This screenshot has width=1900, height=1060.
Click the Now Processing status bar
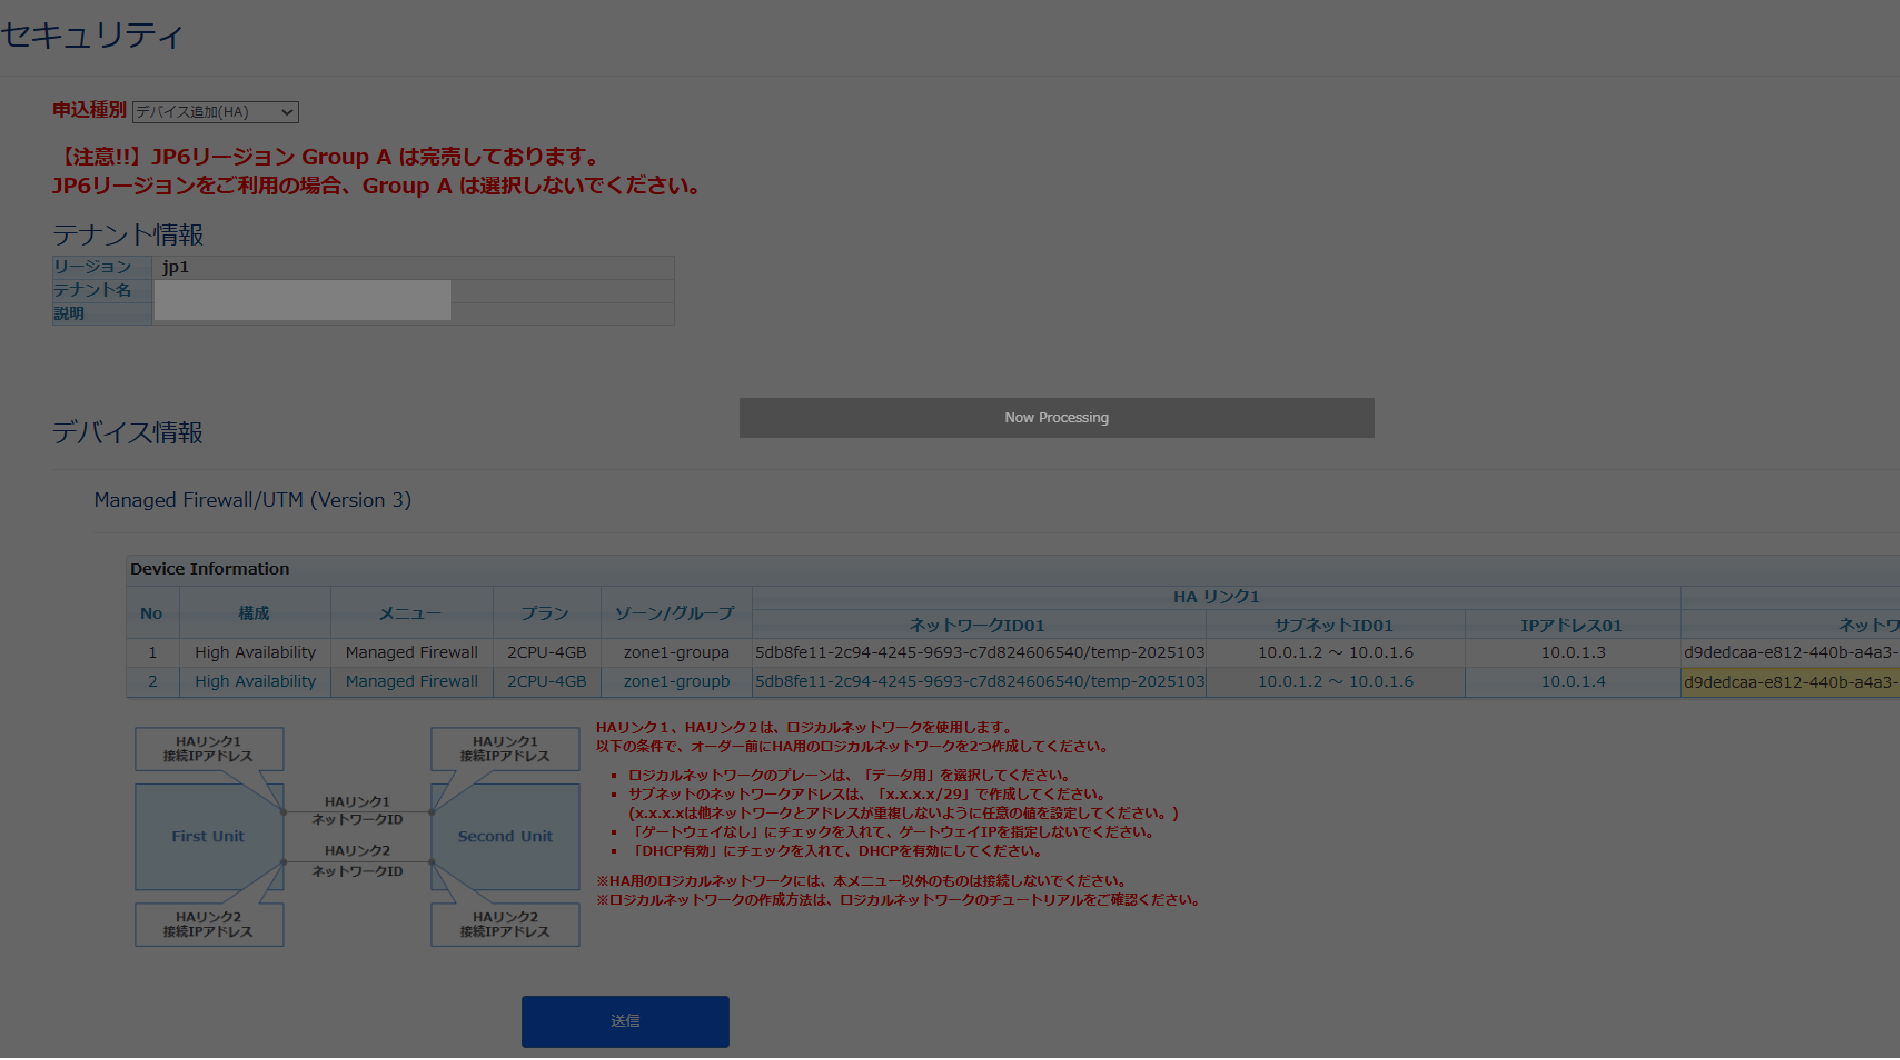pos(1056,418)
